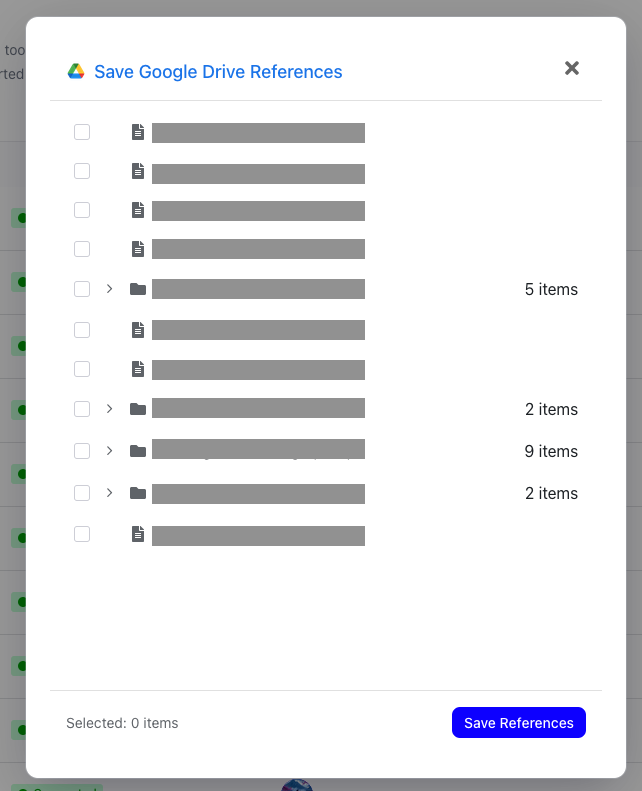Viewport: 642px width, 791px height.
Task: Click the folder icon with 9 items
Action: coord(138,451)
